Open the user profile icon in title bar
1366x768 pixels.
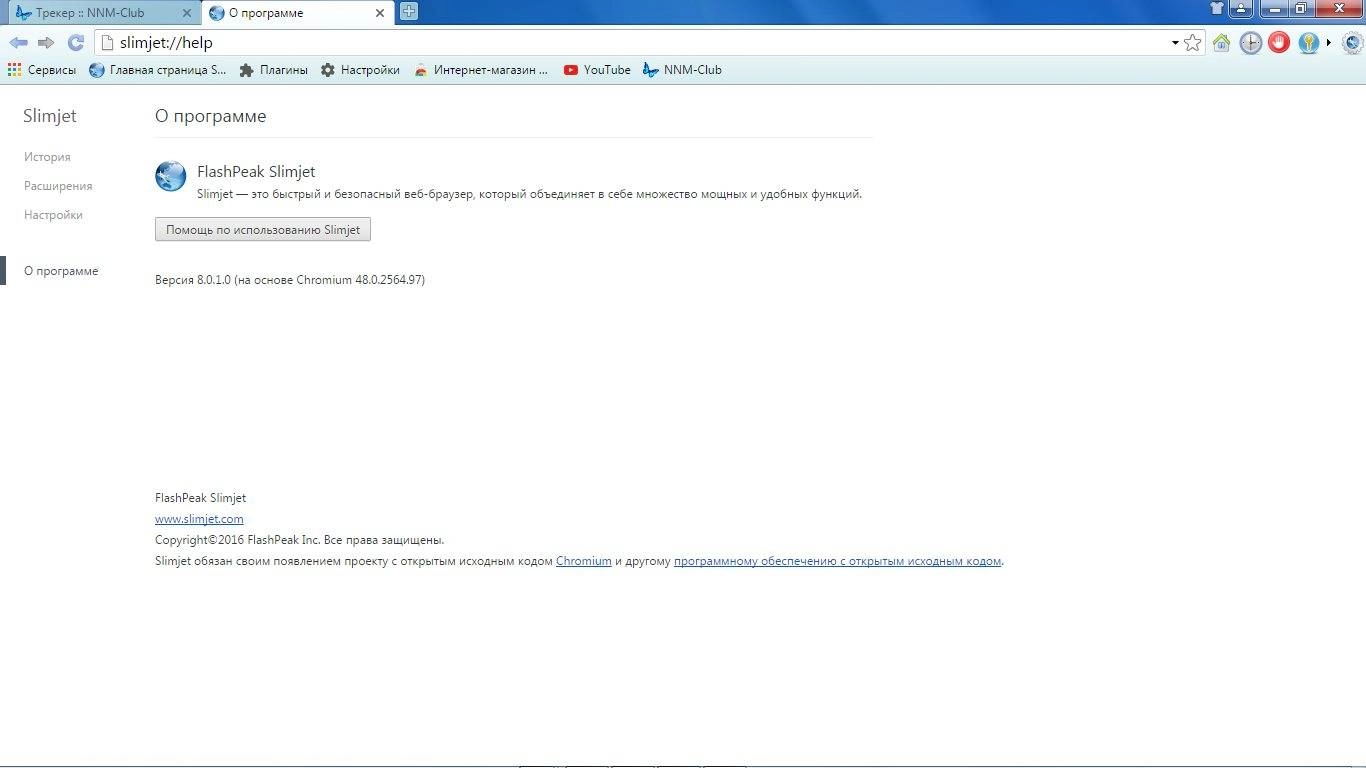click(x=1241, y=8)
